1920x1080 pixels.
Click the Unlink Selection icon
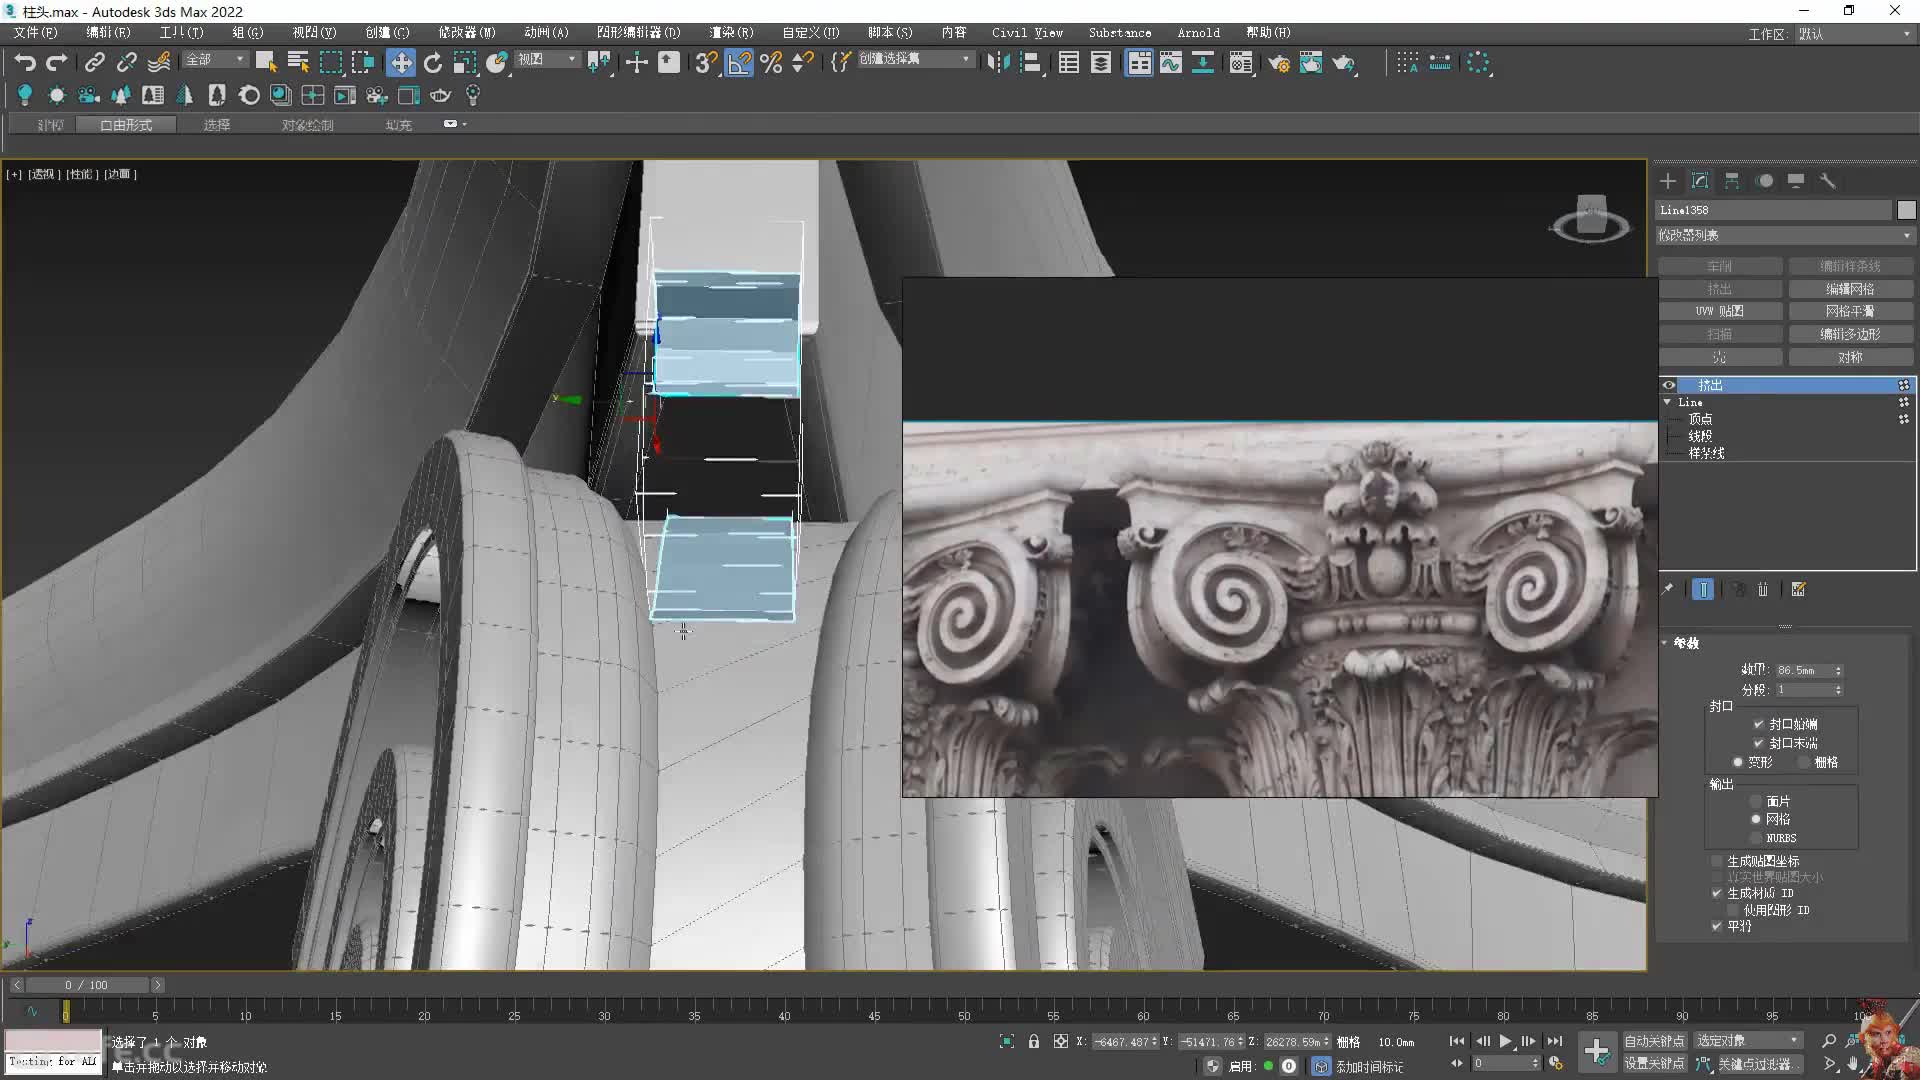(126, 63)
